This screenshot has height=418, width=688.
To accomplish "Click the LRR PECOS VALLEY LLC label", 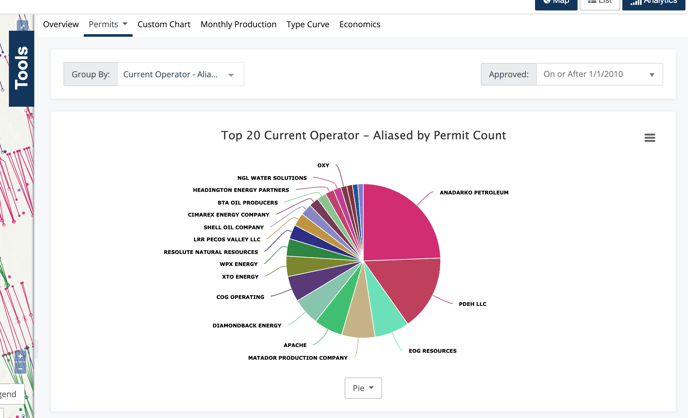I will (227, 239).
